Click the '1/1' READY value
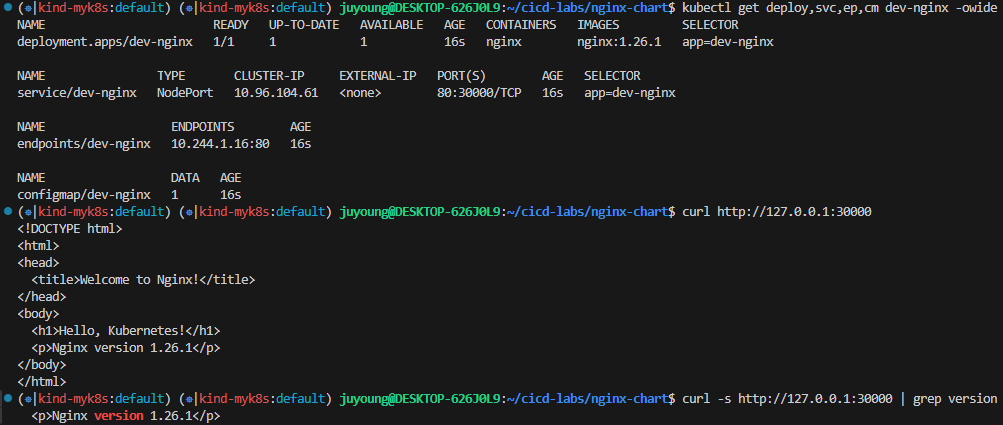The height and width of the screenshot is (425, 1003). 224,42
